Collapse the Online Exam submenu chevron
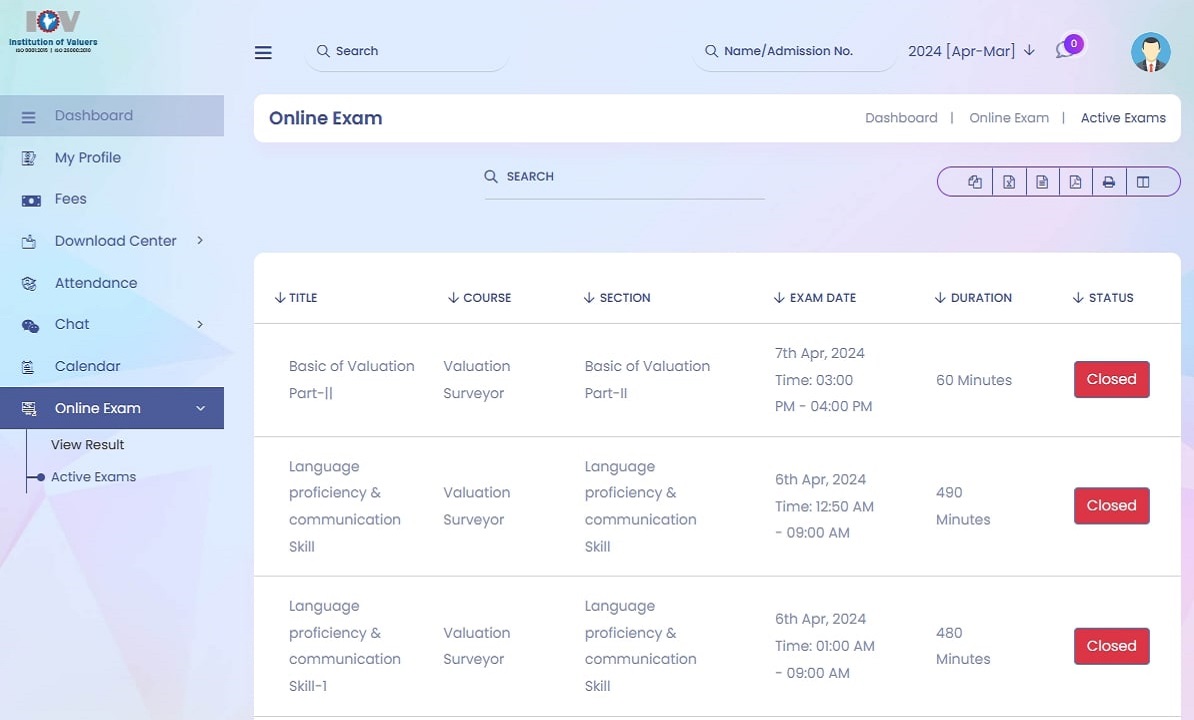The width and height of the screenshot is (1194, 720). [200, 409]
